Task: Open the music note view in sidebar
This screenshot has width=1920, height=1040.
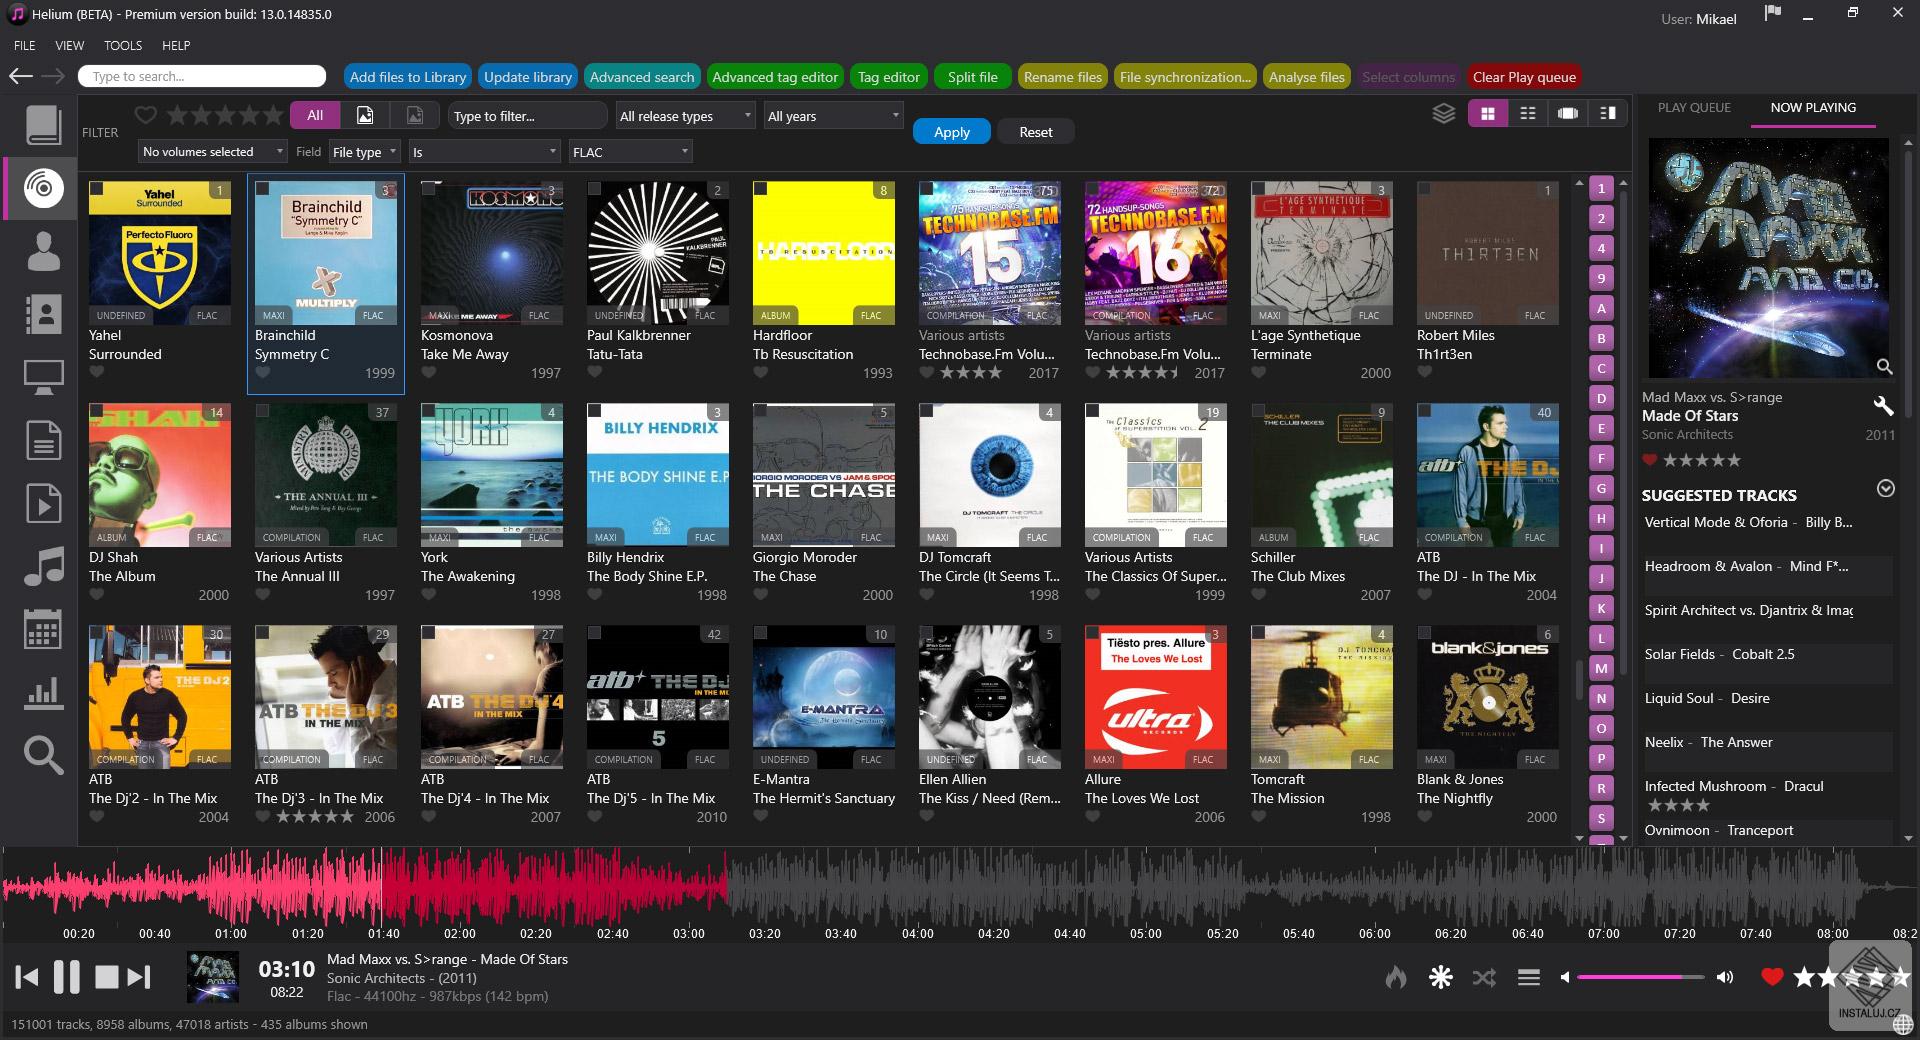Action: pos(44,566)
